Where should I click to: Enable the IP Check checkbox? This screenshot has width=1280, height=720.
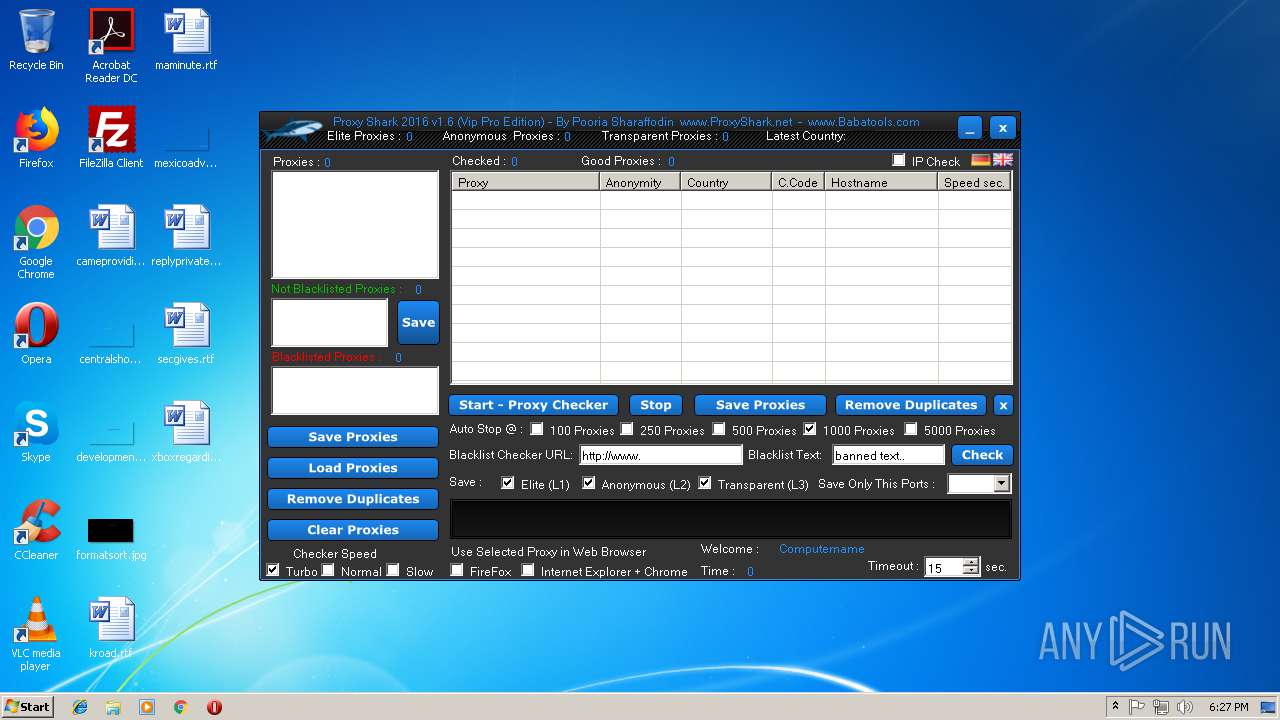(898, 160)
